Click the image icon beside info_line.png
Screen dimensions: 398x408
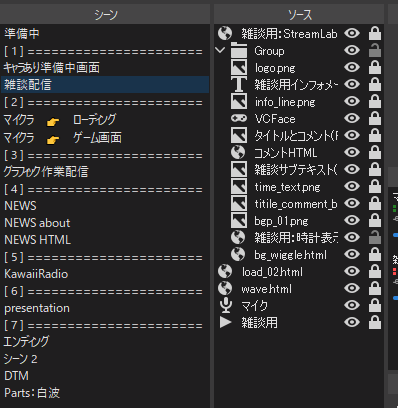pos(239,102)
